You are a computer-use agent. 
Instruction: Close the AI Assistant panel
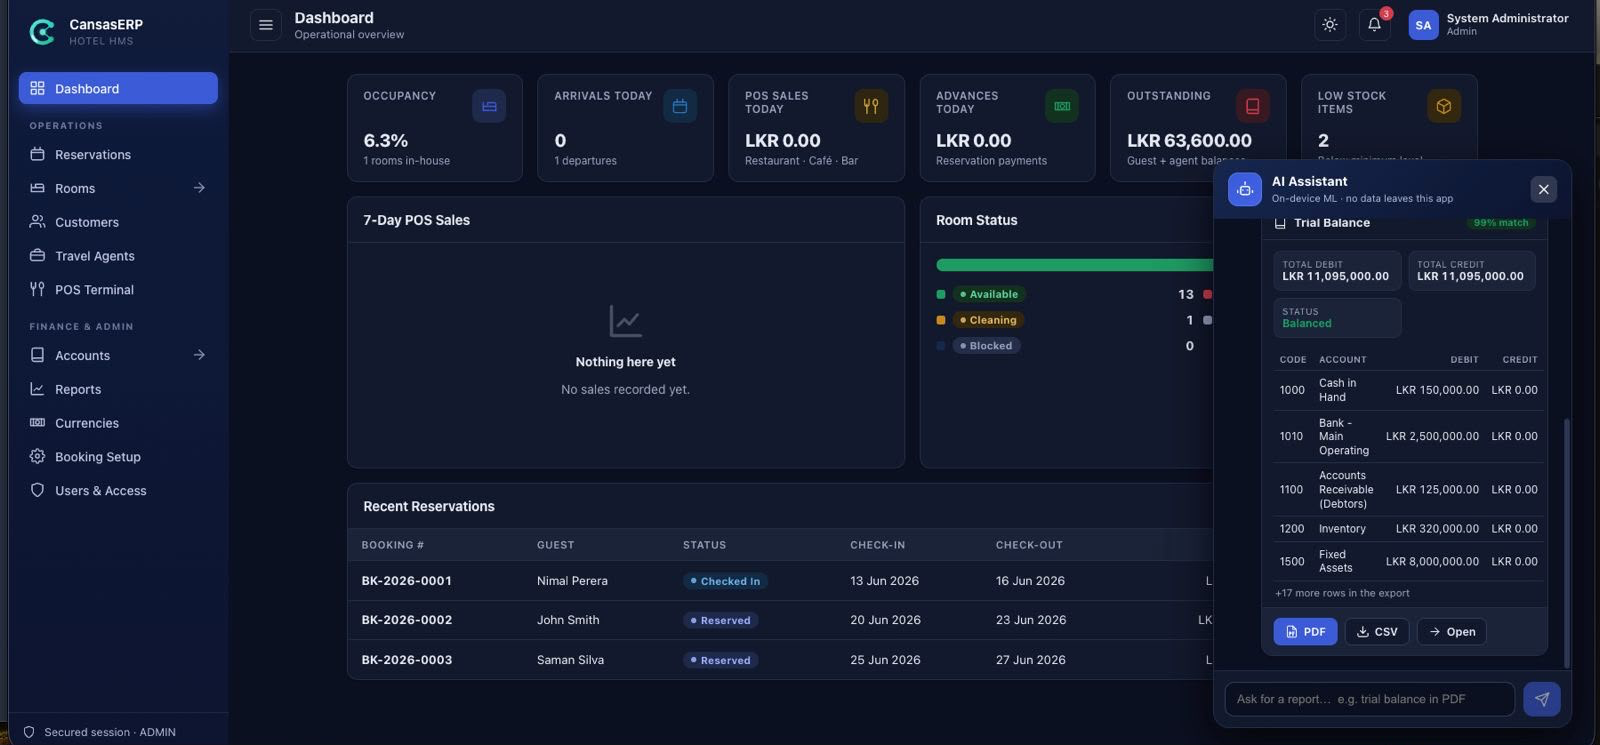click(x=1543, y=189)
